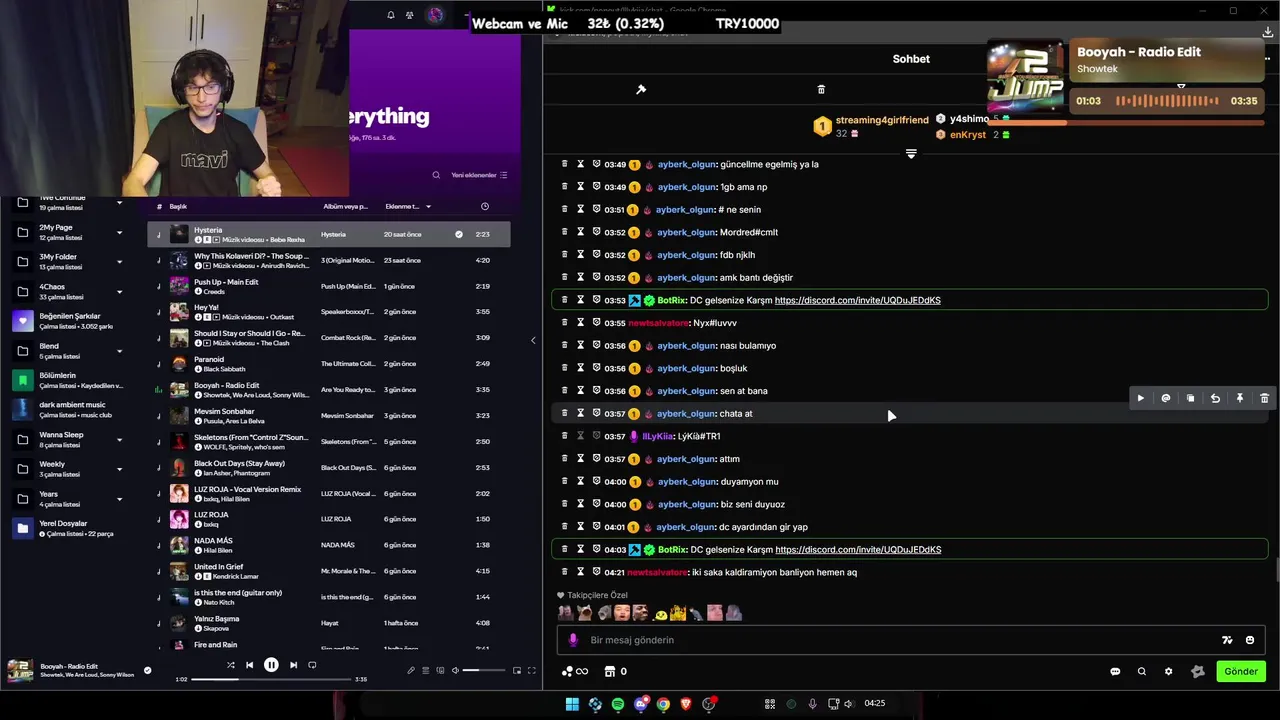Open Spotify profile avatar at top
Image resolution: width=1280 pixels, height=720 pixels.
point(435,15)
